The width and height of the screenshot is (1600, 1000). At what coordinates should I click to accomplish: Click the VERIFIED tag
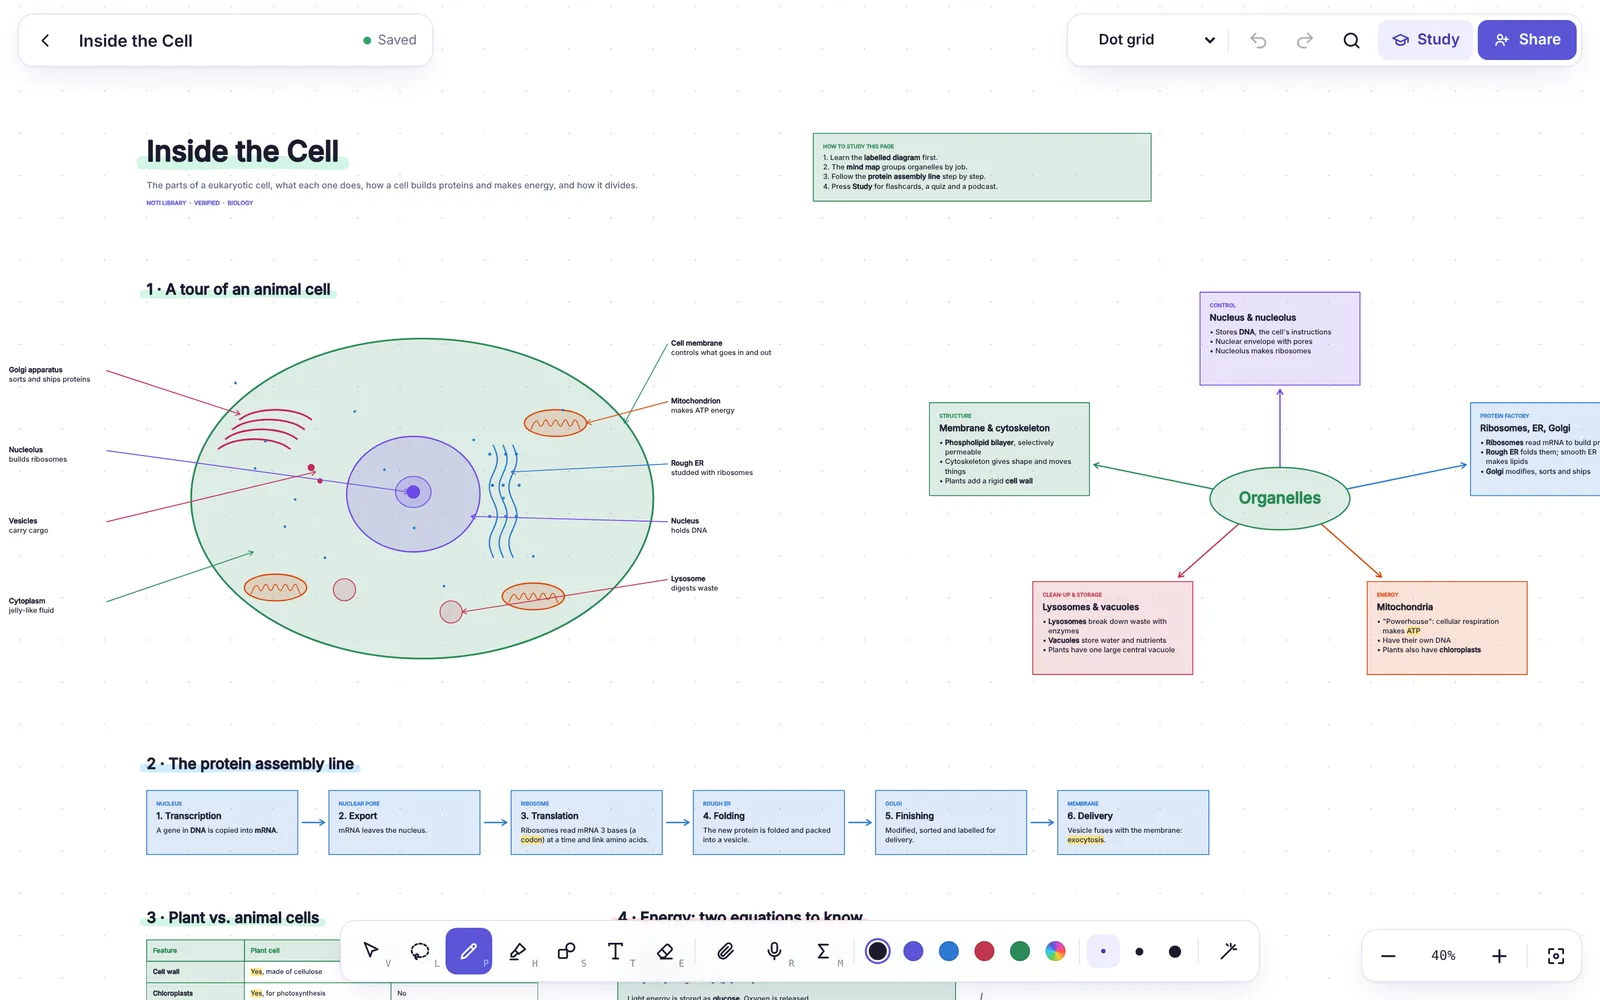tap(207, 203)
